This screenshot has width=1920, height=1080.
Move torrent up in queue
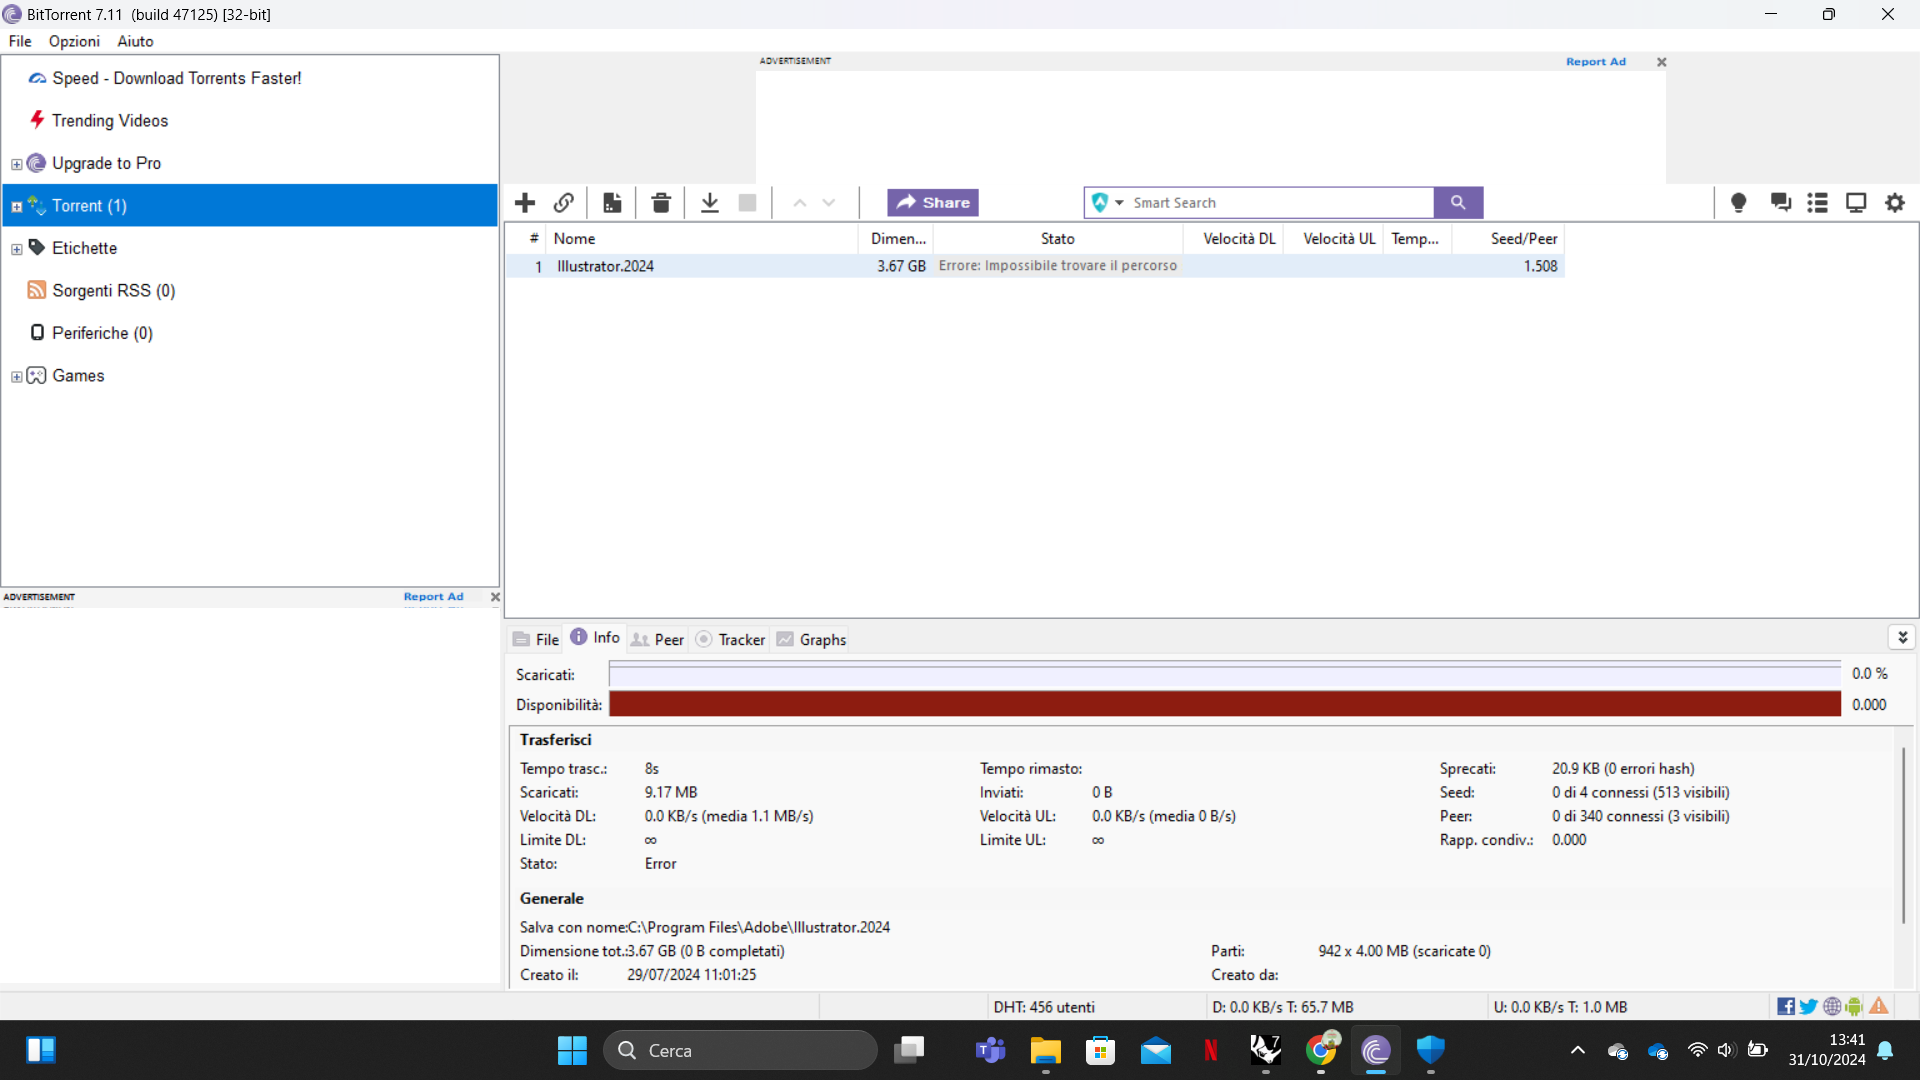(800, 203)
